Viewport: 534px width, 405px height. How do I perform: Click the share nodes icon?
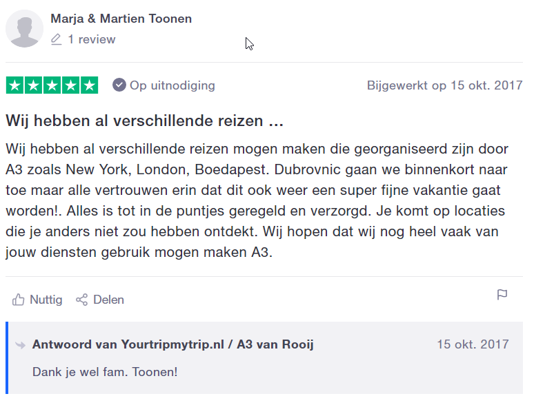82,300
